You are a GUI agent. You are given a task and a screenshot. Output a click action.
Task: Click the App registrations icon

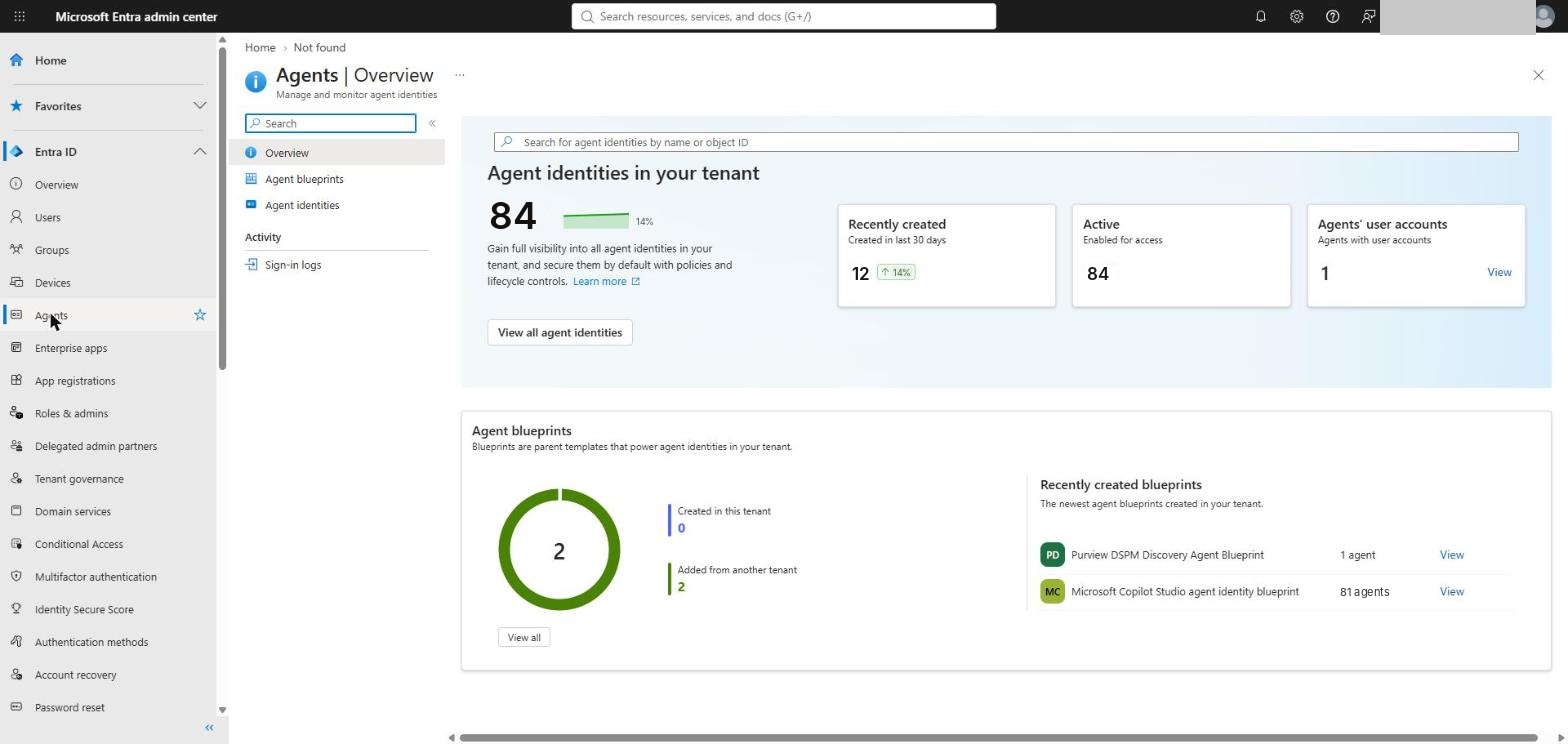click(x=16, y=380)
